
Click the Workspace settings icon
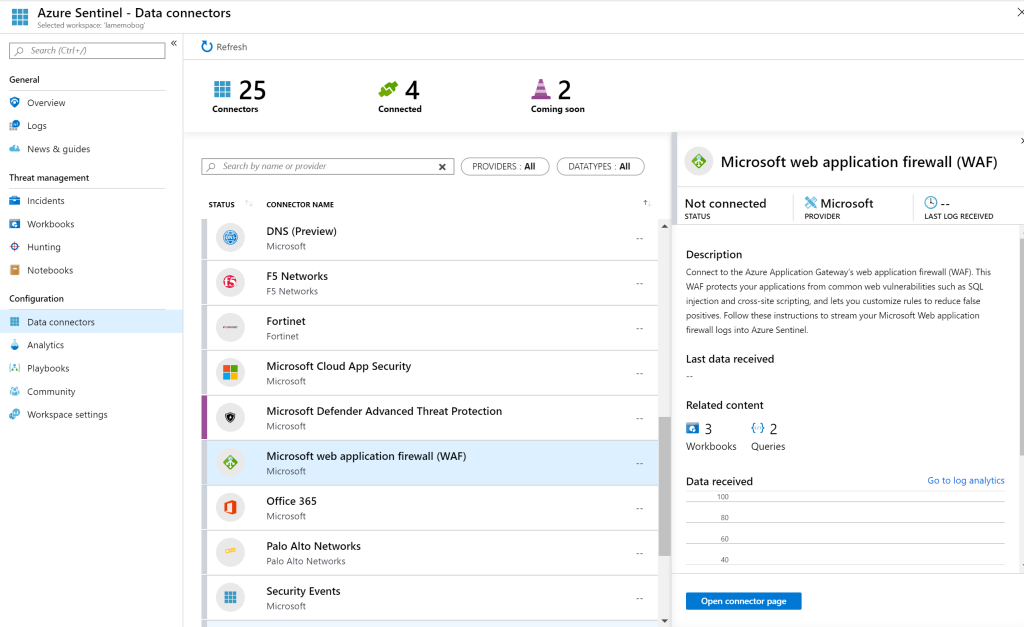14,414
